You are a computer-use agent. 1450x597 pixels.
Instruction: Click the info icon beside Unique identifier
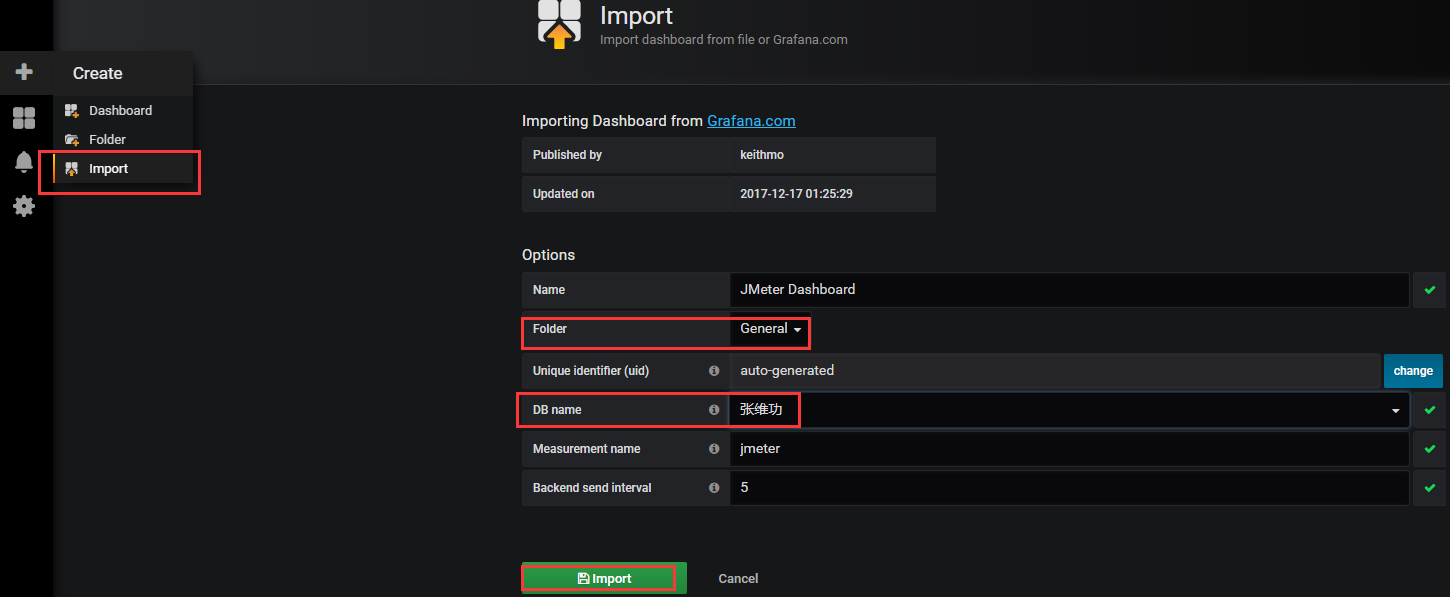point(714,371)
